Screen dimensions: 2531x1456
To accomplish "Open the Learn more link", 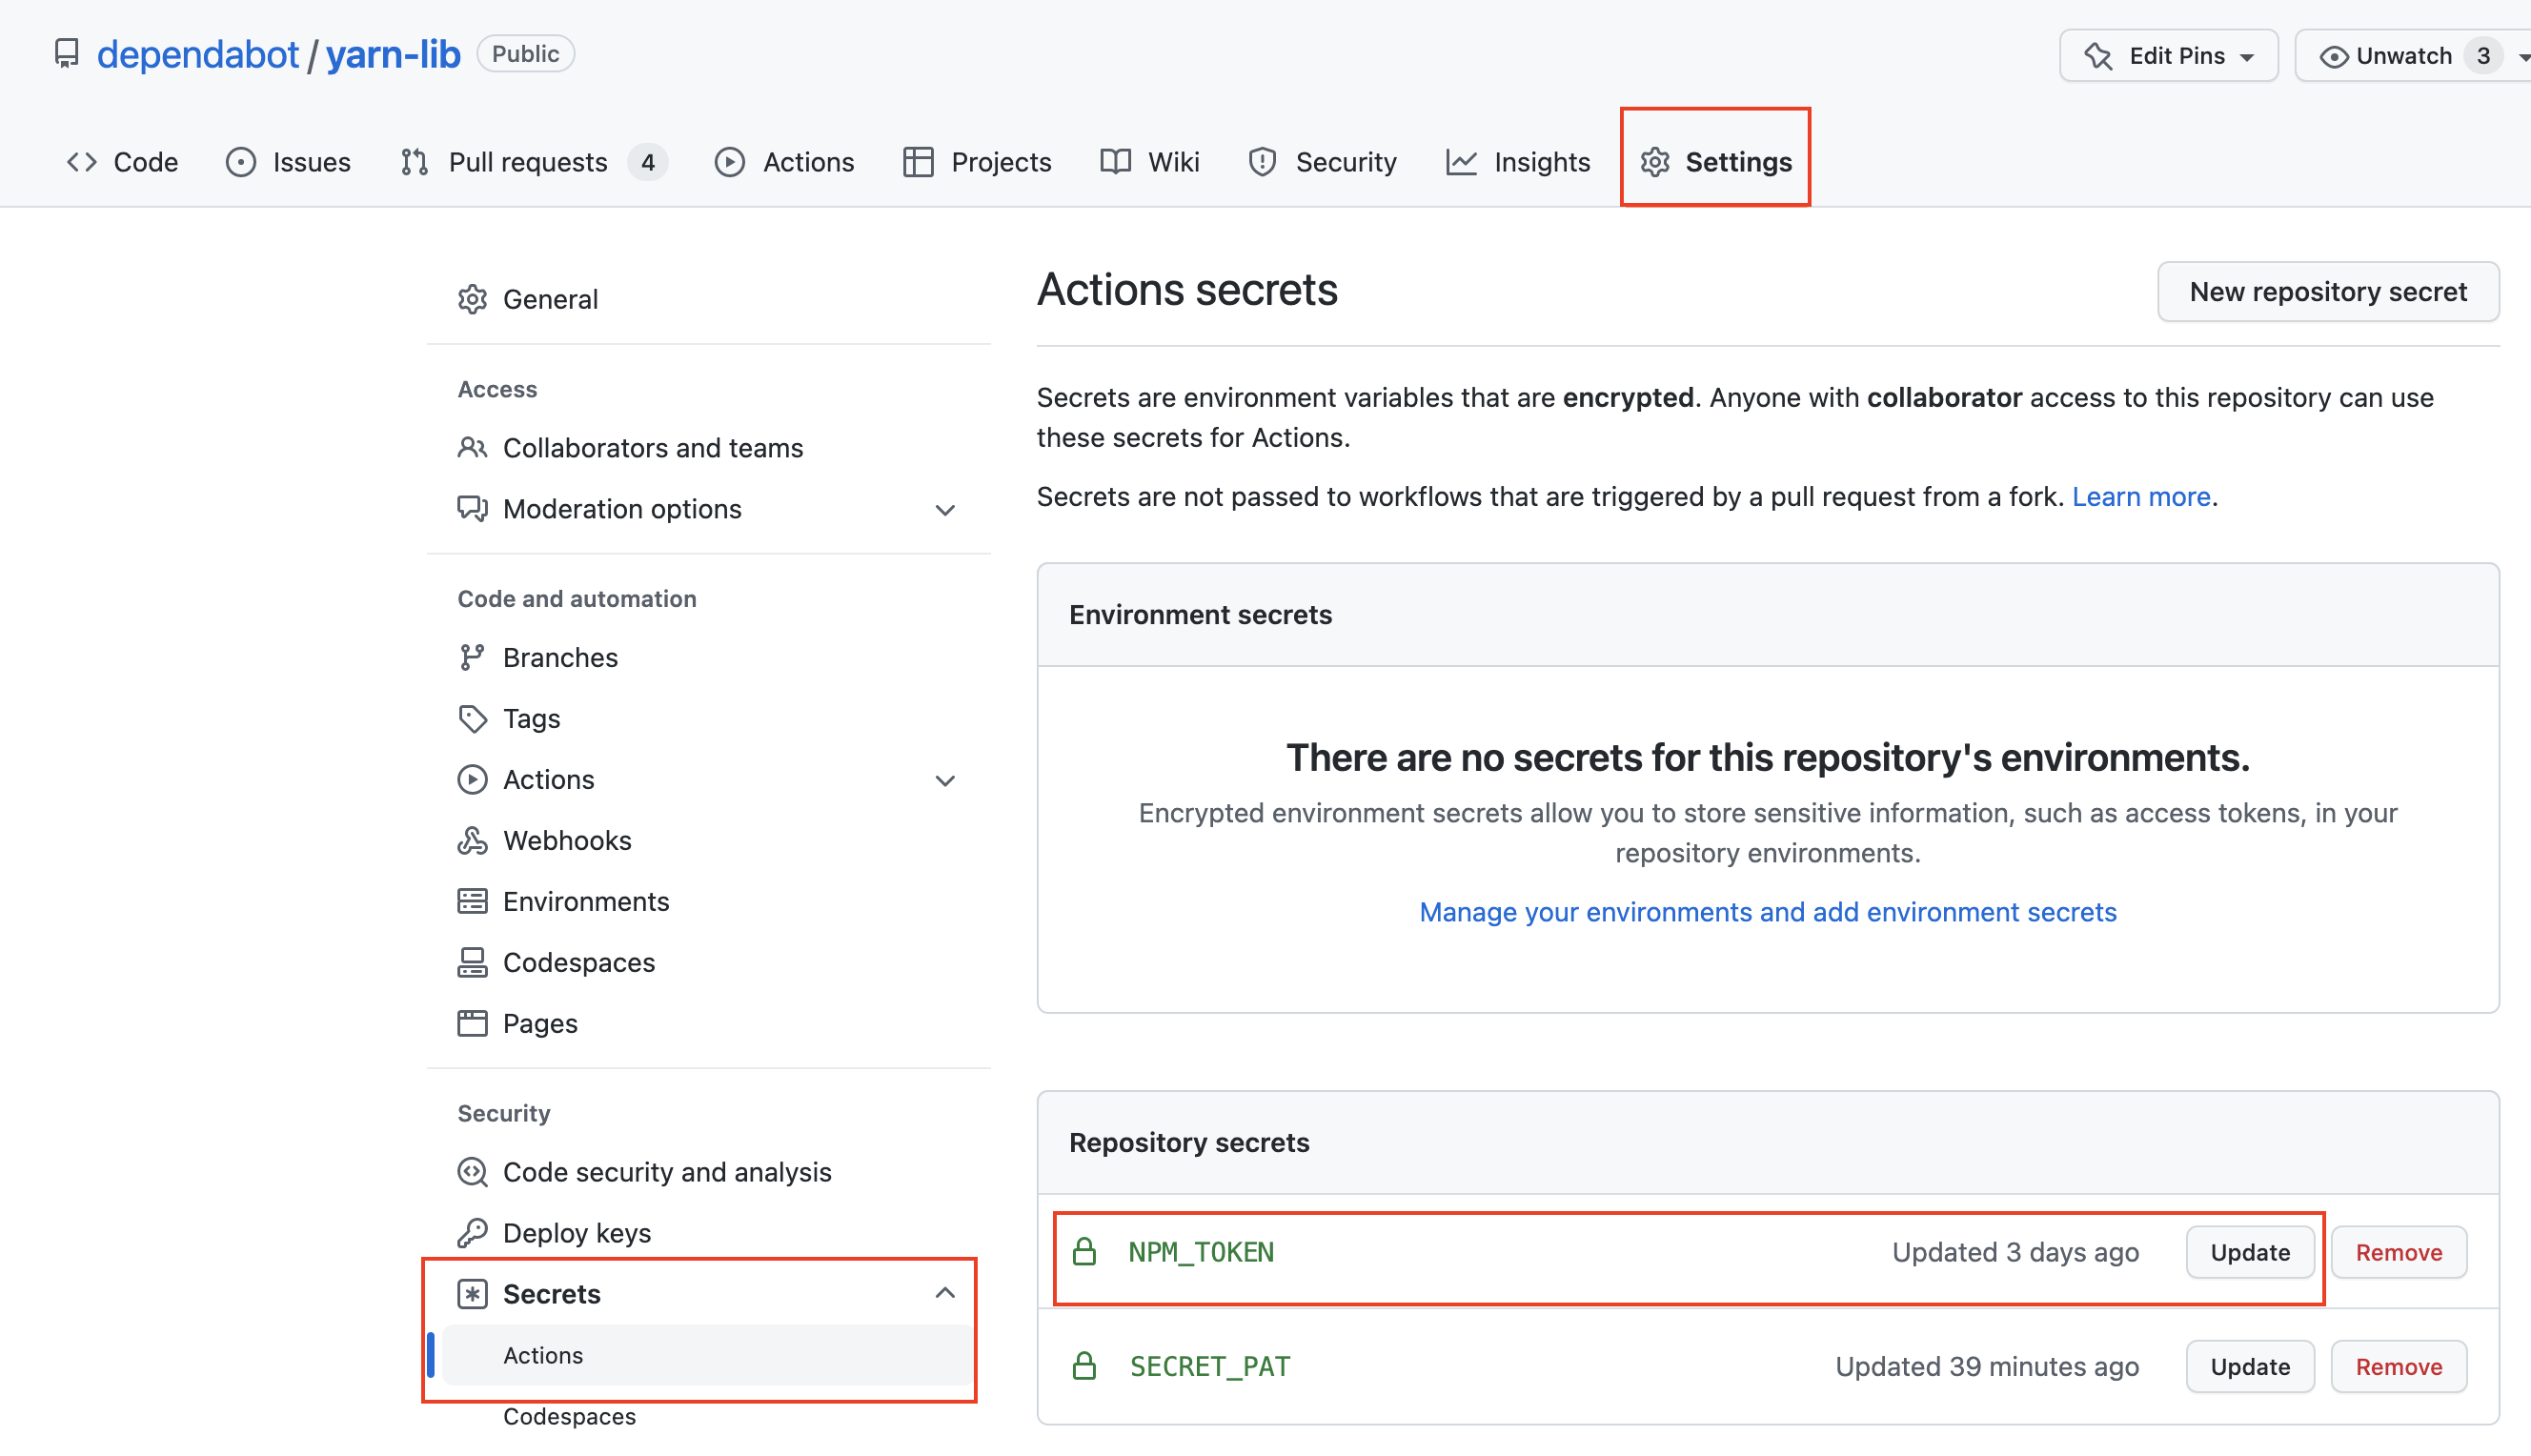I will pyautogui.click(x=2140, y=497).
